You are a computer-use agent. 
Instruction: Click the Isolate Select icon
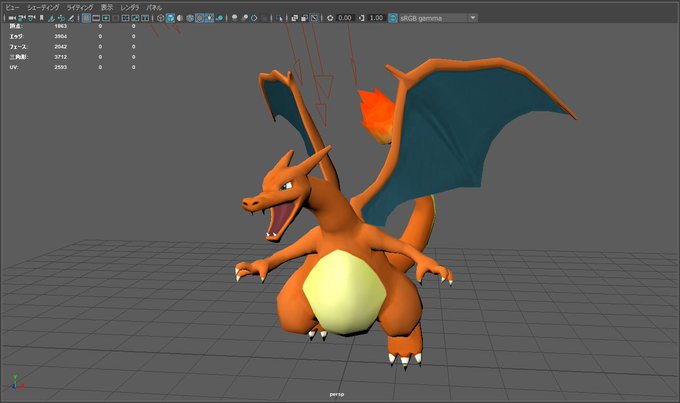pyautogui.click(x=280, y=18)
